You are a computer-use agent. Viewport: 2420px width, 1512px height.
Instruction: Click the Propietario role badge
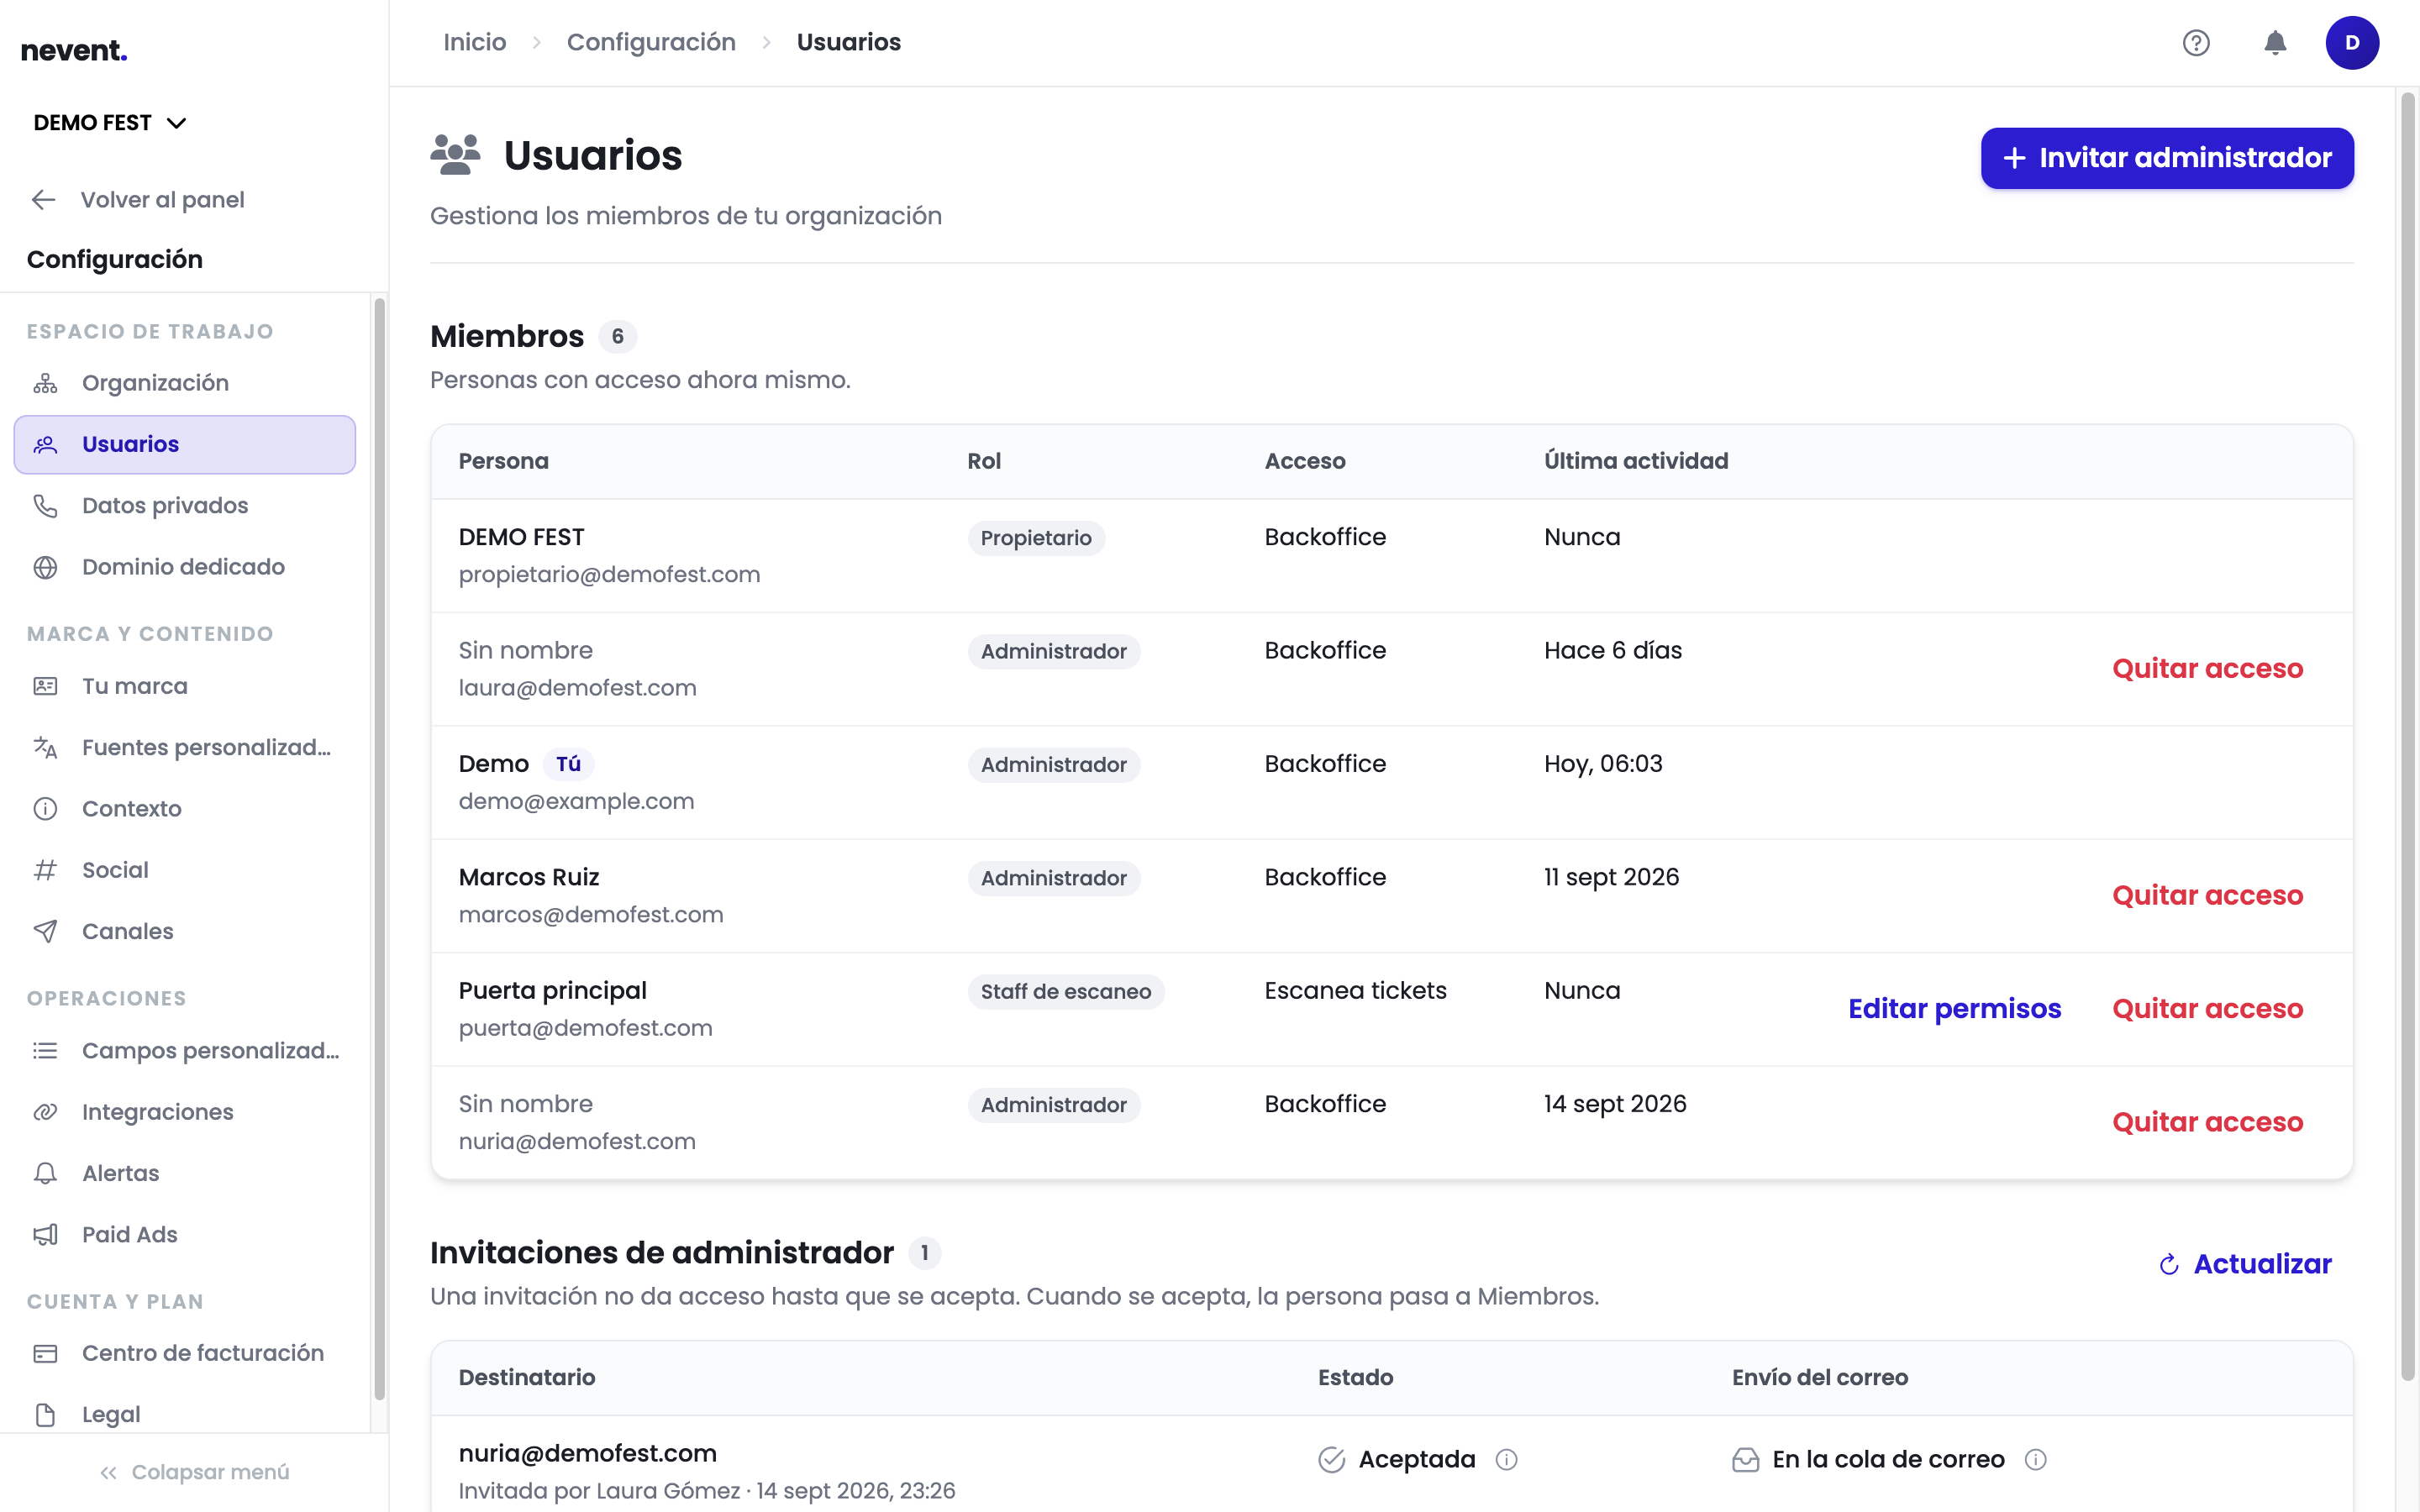click(1035, 538)
